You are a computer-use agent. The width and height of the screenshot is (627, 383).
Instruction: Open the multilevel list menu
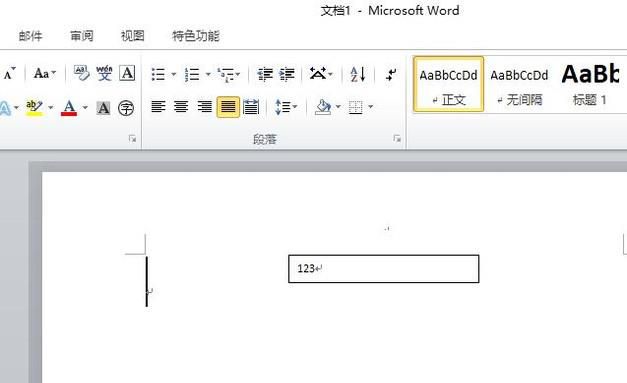[229, 74]
